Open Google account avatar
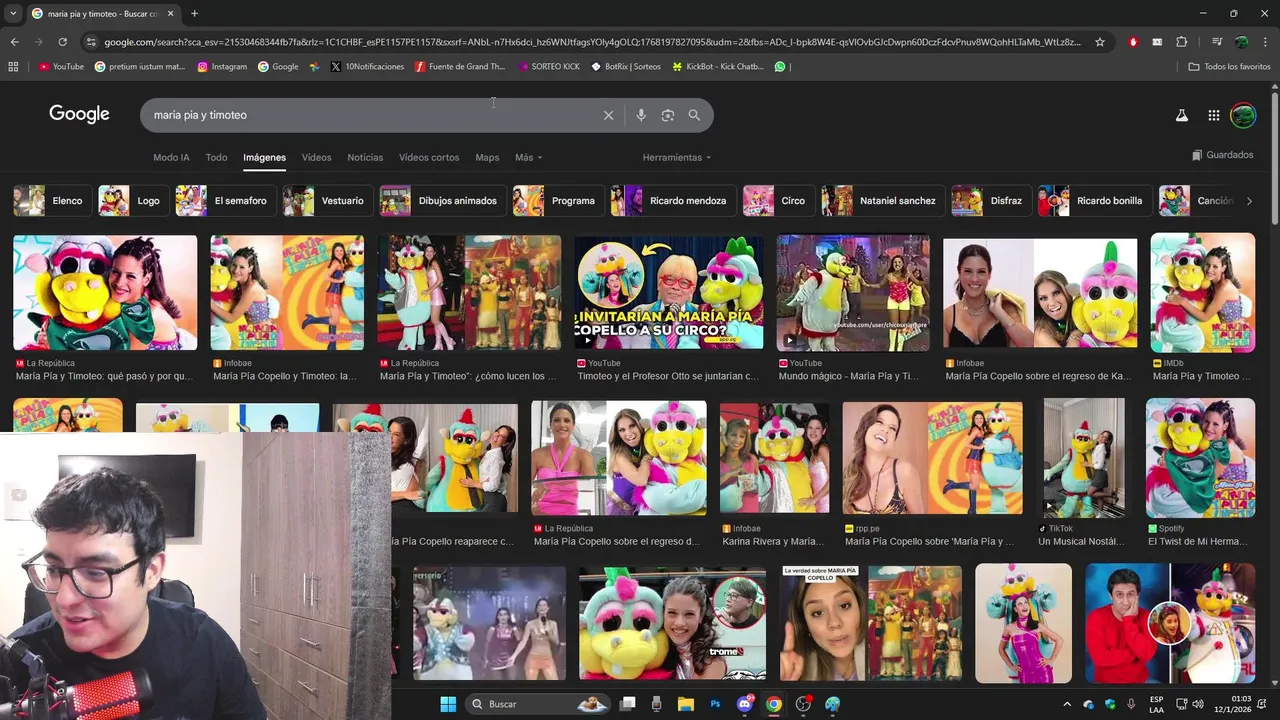This screenshot has height=720, width=1280. click(x=1243, y=115)
